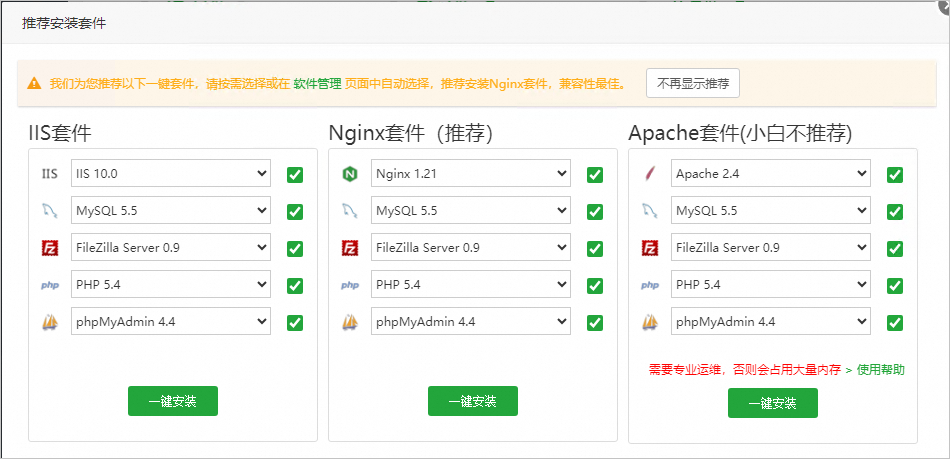Image resolution: width=950 pixels, height=459 pixels.
Task: Click the PHP icon in the Apache suite
Action: (650, 285)
